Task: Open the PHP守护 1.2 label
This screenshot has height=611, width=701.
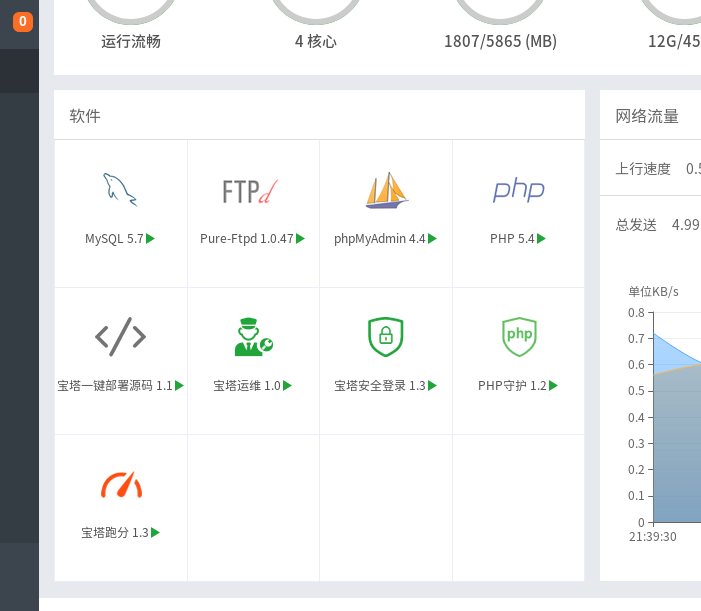Action: (x=512, y=385)
